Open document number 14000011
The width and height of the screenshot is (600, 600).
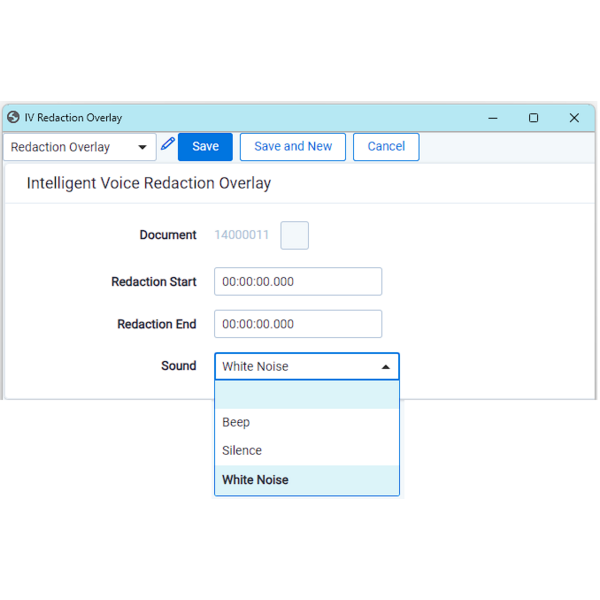point(241,235)
